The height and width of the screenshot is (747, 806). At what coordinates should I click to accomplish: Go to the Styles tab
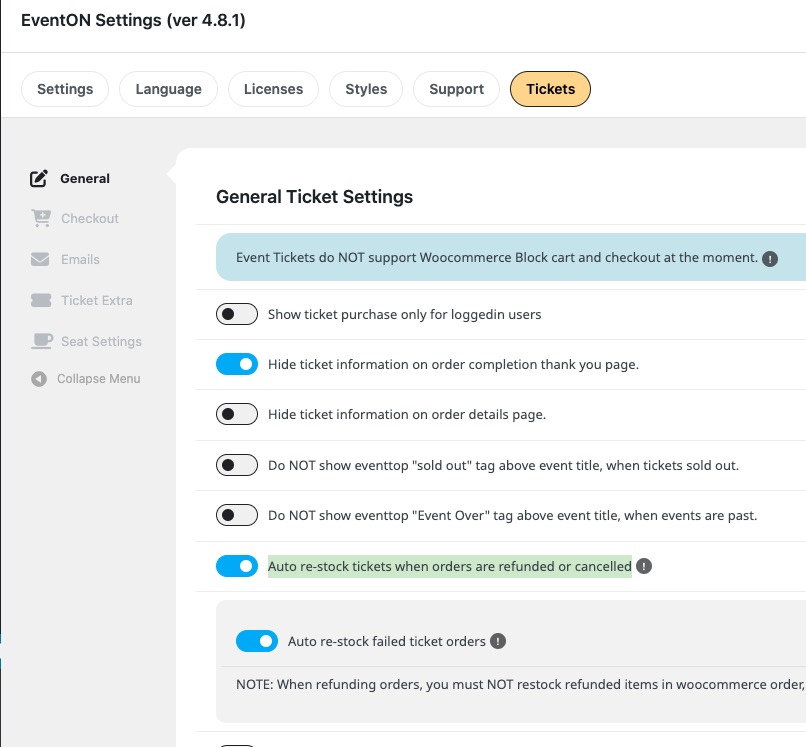(365, 89)
